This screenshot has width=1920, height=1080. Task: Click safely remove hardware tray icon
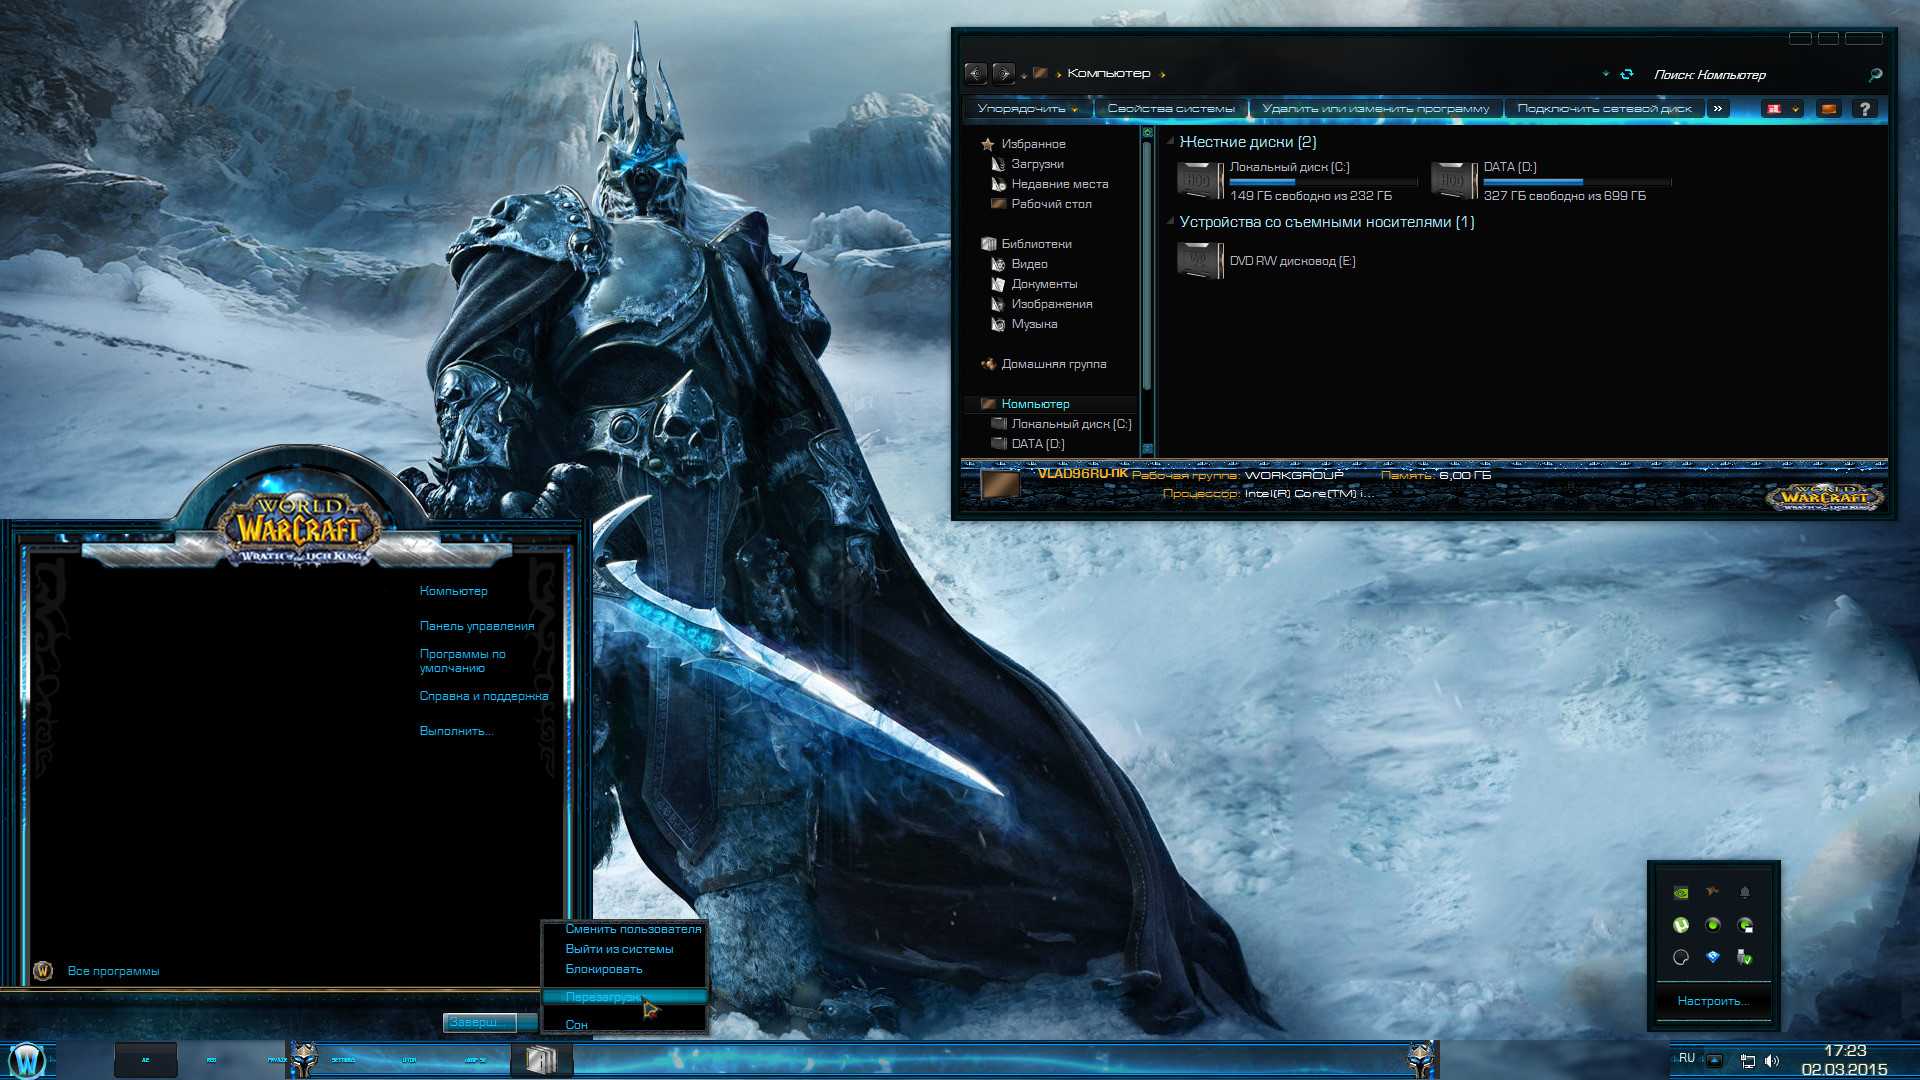pyautogui.click(x=1745, y=957)
